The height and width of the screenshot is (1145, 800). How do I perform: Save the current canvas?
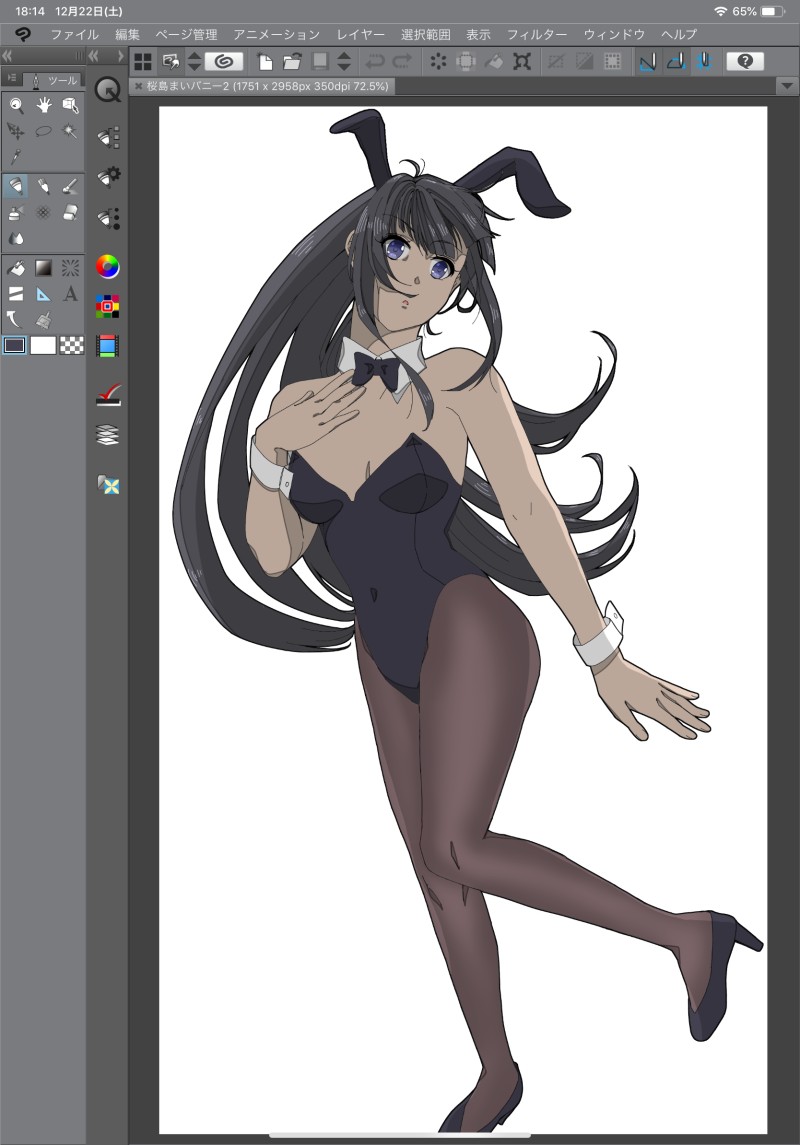(x=319, y=62)
